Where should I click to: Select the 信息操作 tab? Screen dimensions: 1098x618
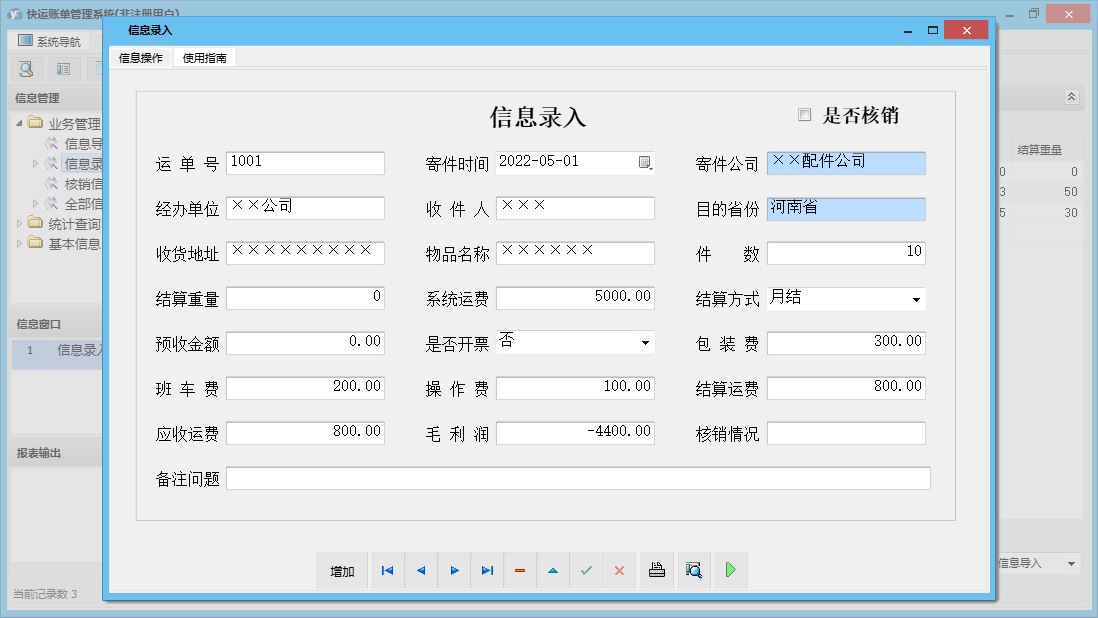click(139, 57)
